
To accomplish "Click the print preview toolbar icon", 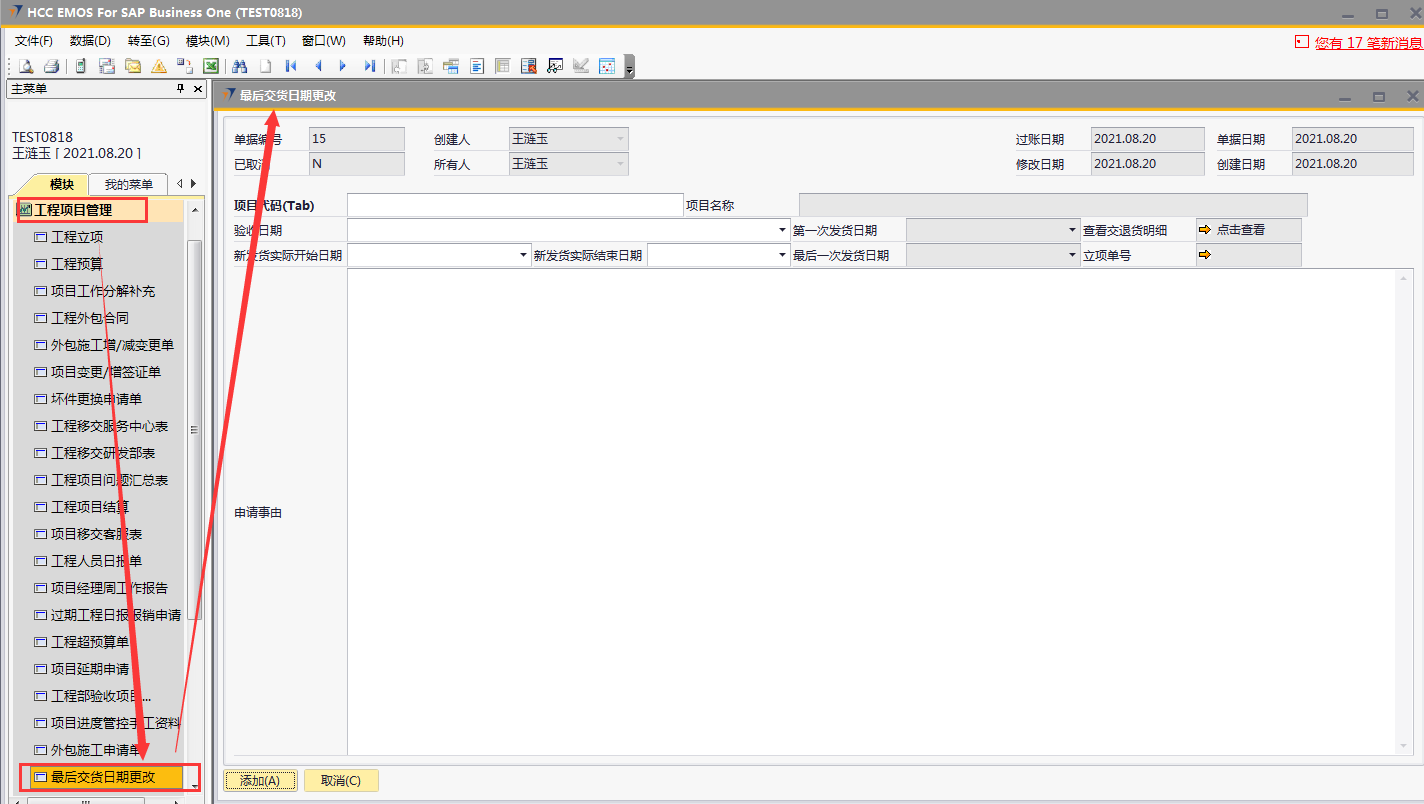I will point(26,66).
